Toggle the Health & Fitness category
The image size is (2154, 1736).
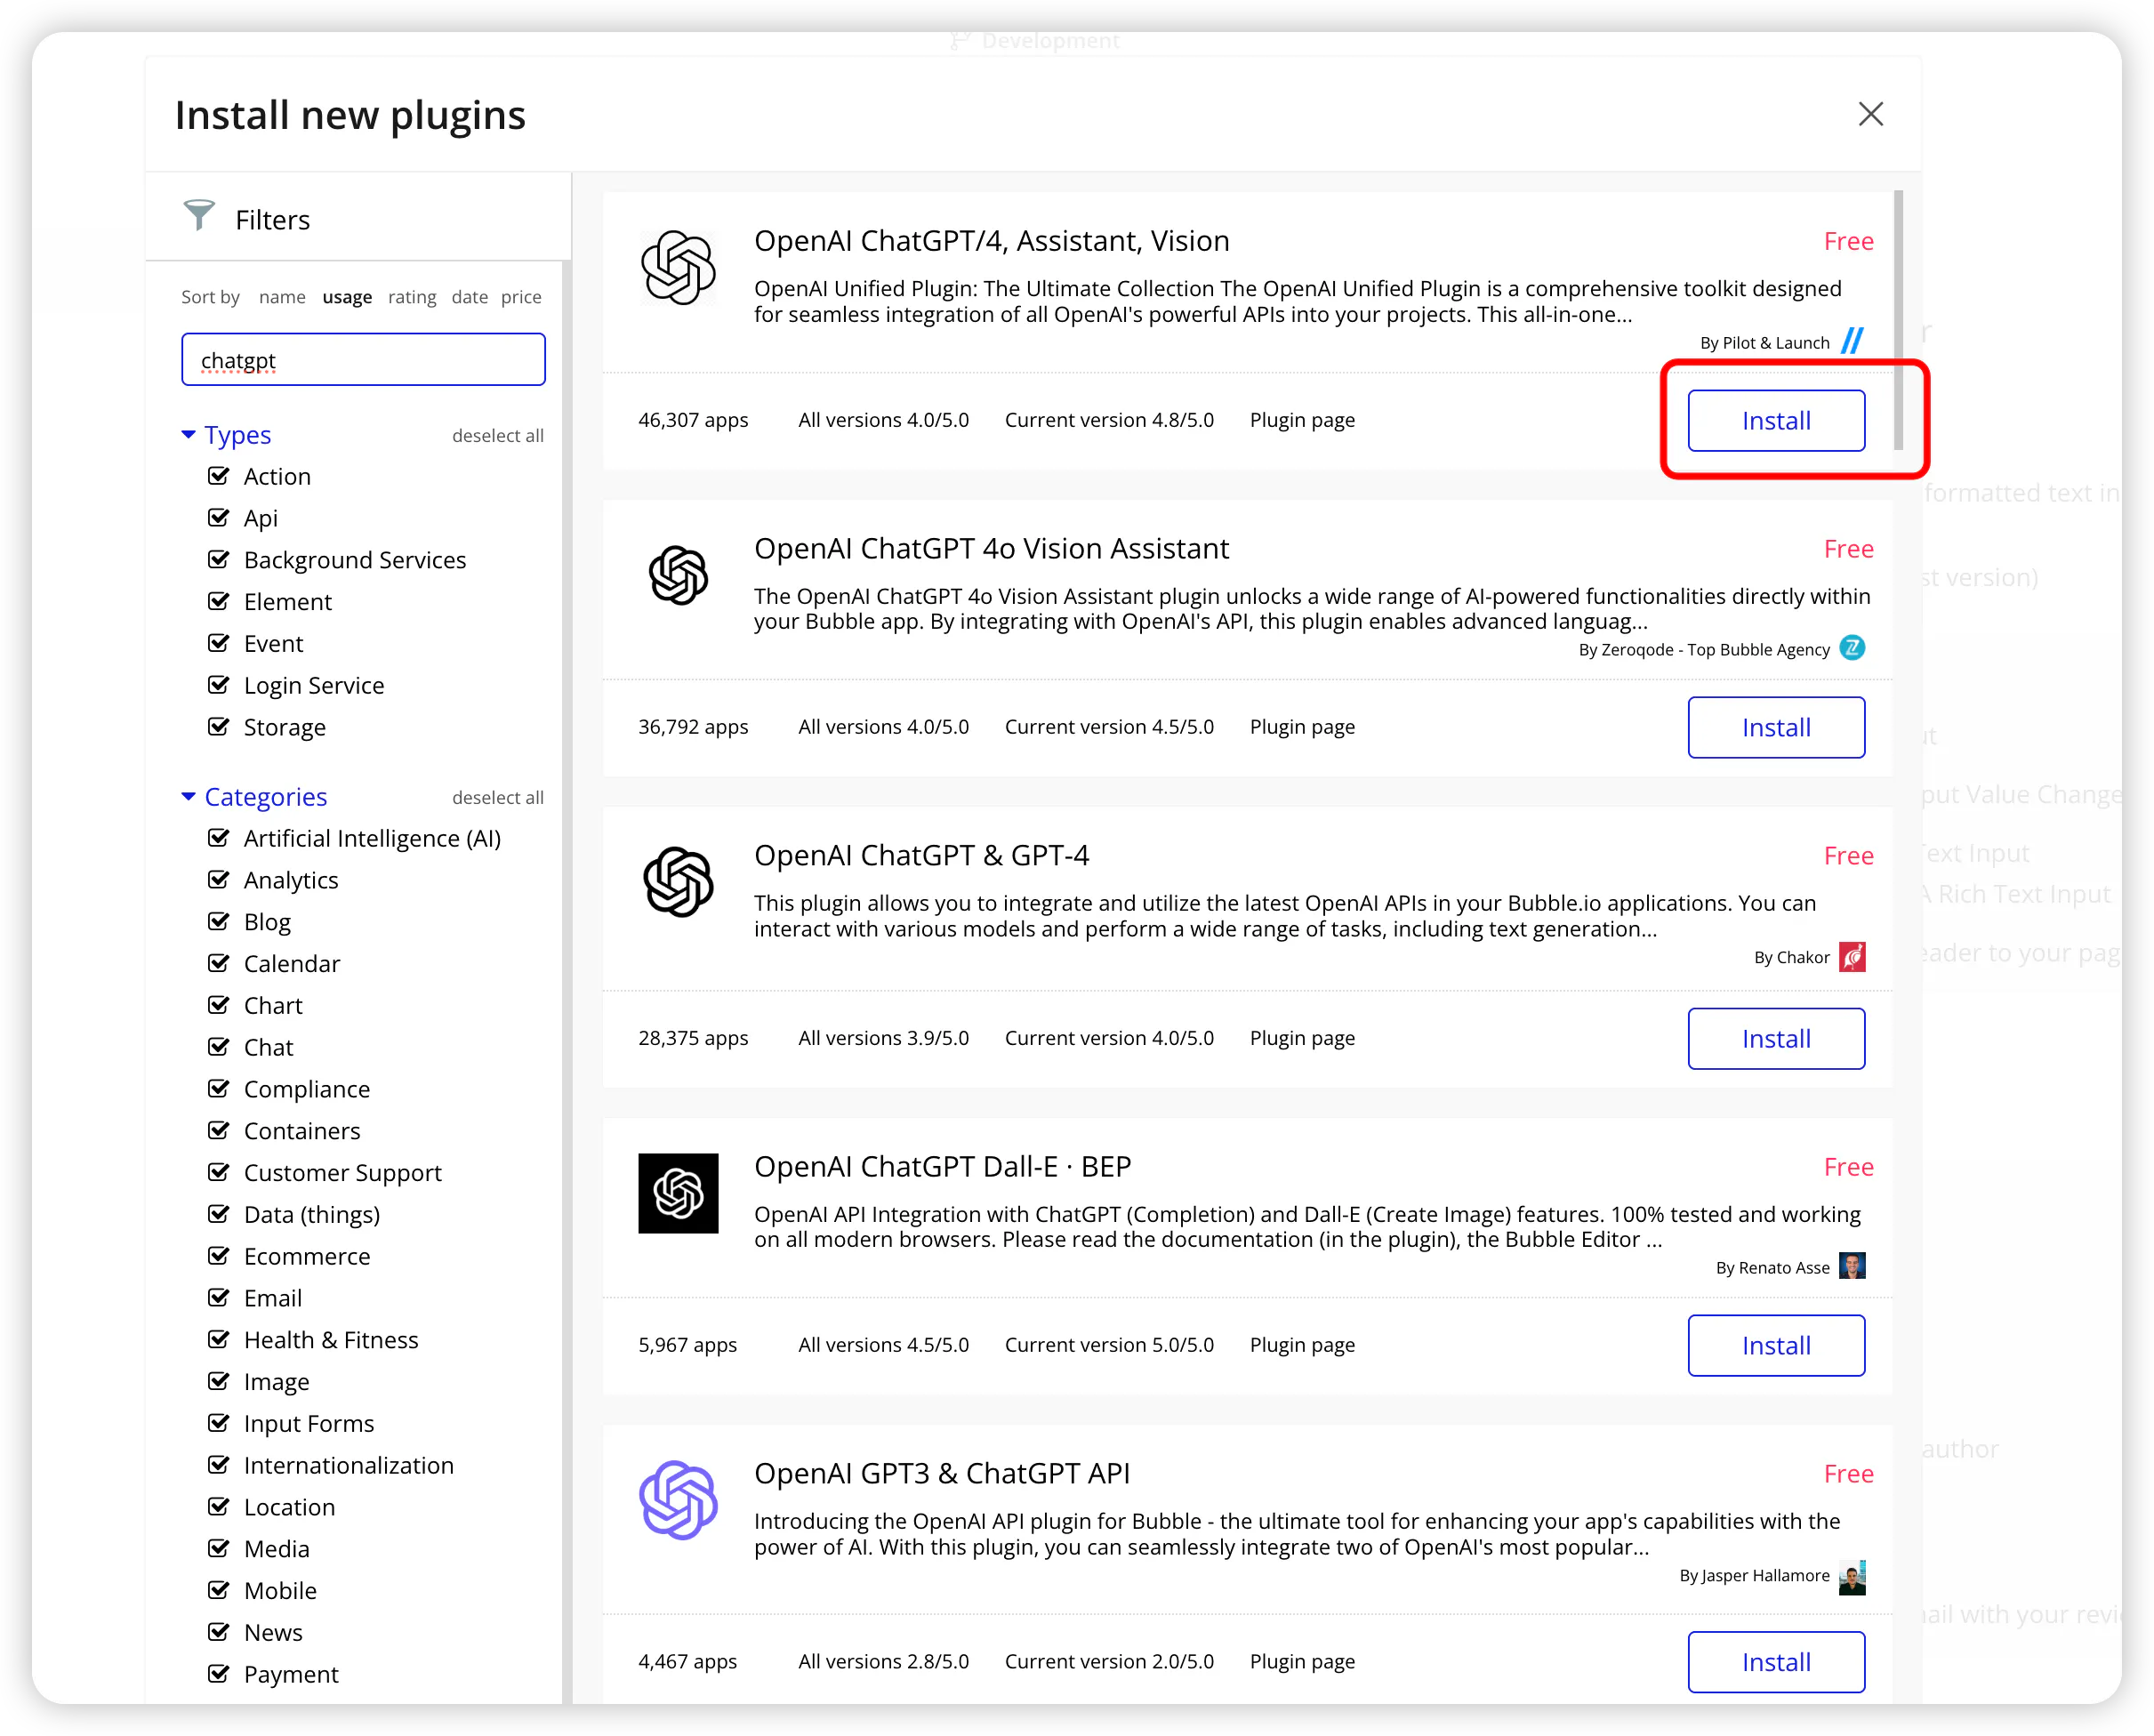[x=218, y=1339]
